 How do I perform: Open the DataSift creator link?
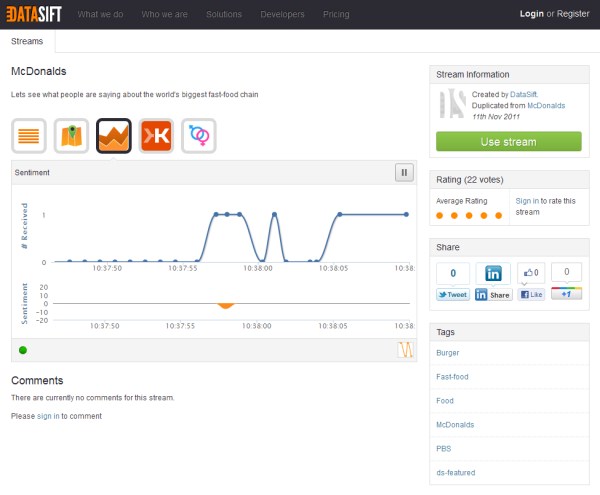pos(523,94)
